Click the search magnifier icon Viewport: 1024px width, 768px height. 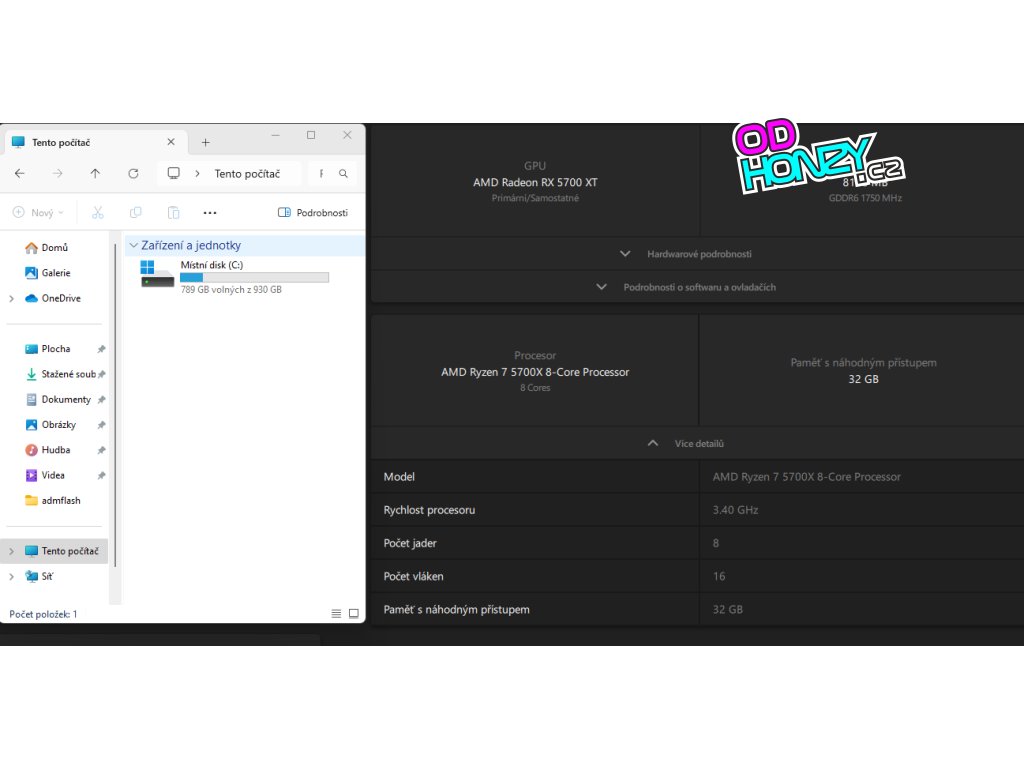(344, 174)
